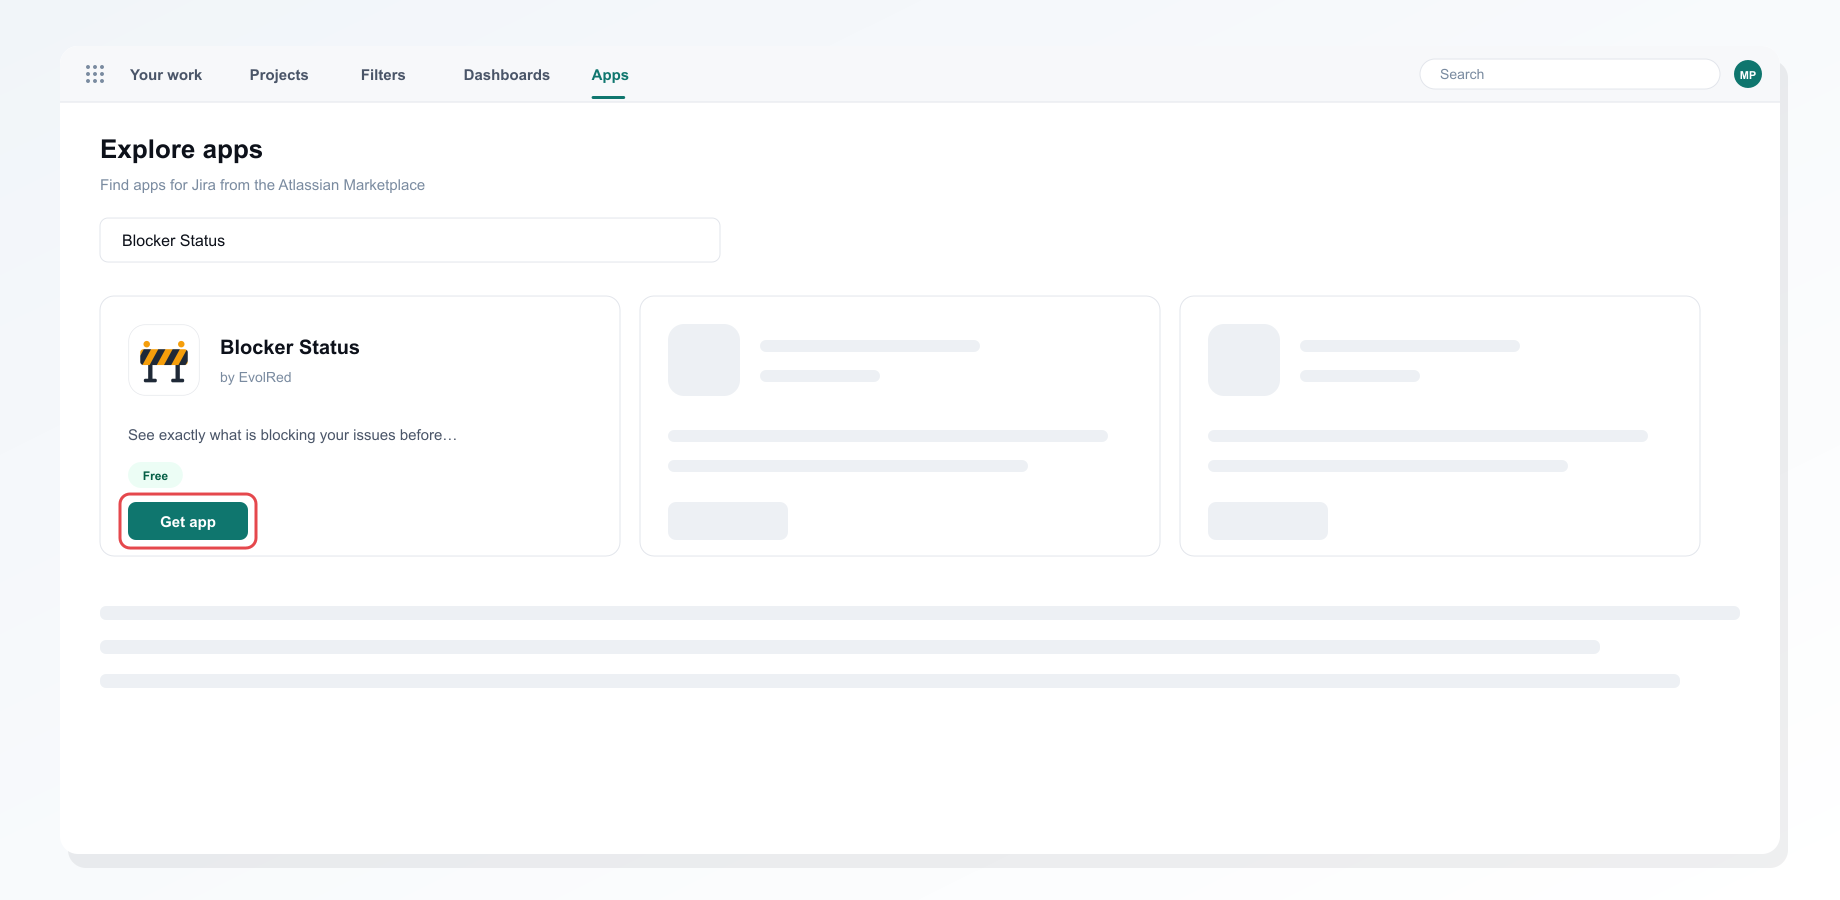Click the MP user avatar
This screenshot has width=1840, height=900.
tap(1748, 74)
